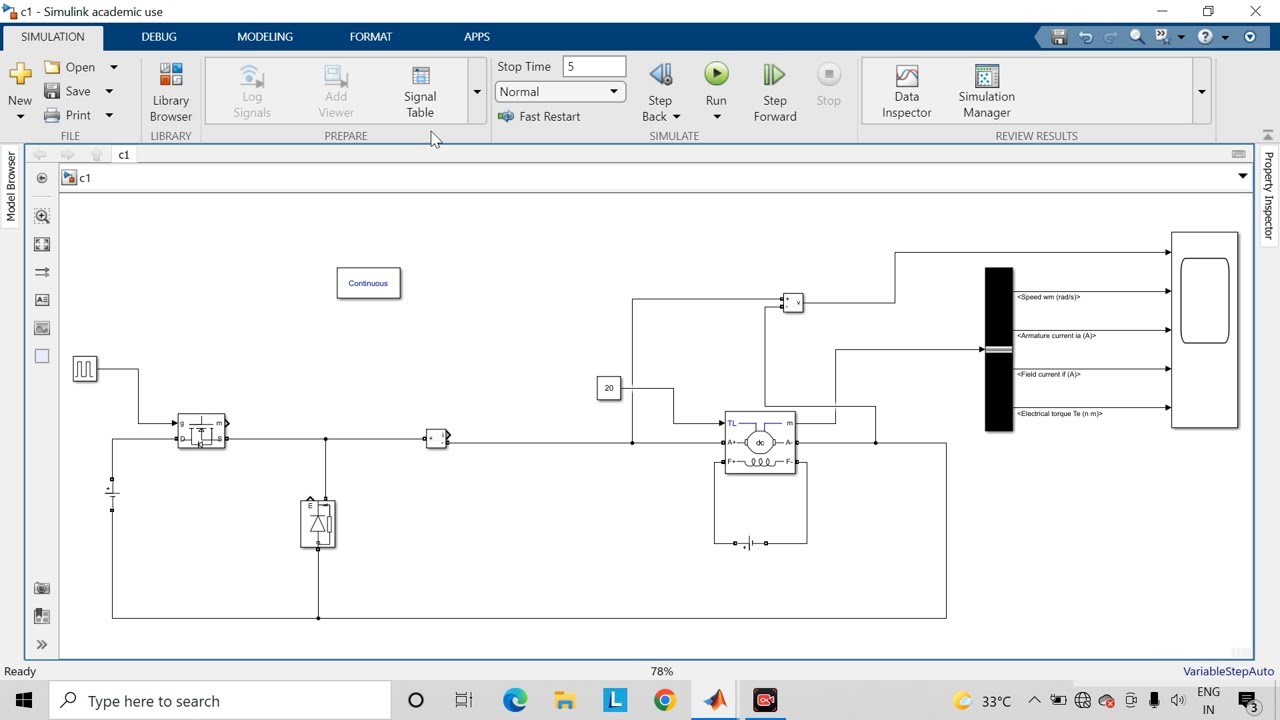Click the Image palette icon
Viewport: 1280px width, 720px height.
(42, 328)
